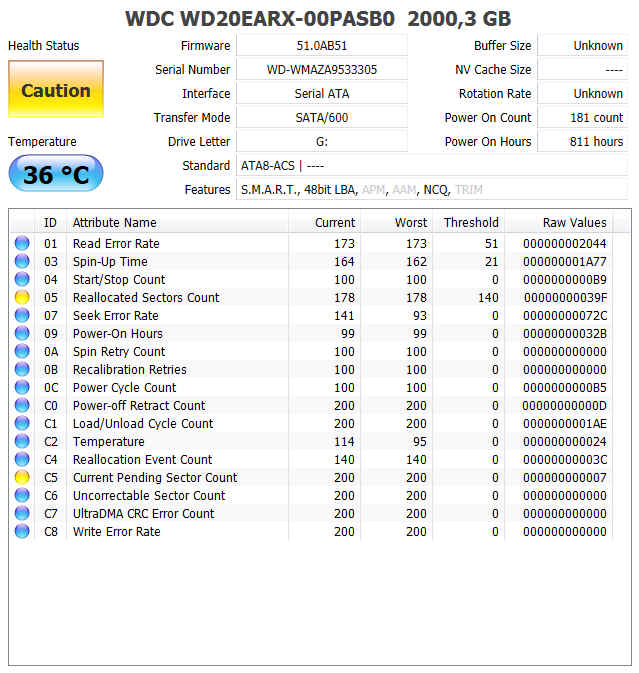
Task: Click the Firmware value 51.0AB51
Action: (321, 45)
